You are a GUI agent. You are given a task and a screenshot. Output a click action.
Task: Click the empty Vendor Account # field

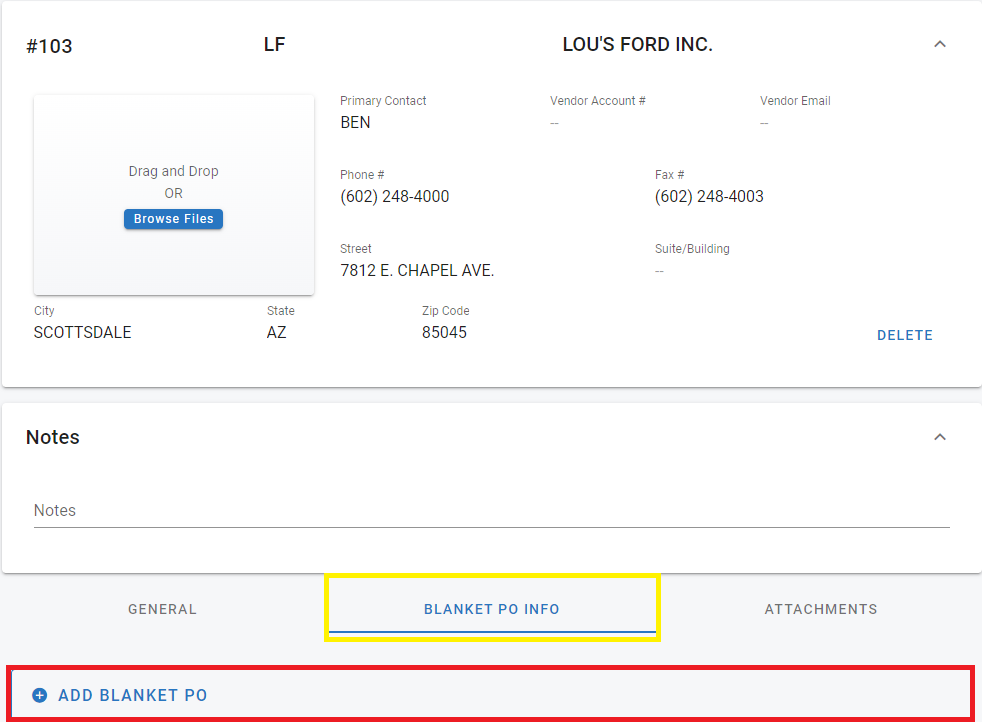pyautogui.click(x=554, y=123)
